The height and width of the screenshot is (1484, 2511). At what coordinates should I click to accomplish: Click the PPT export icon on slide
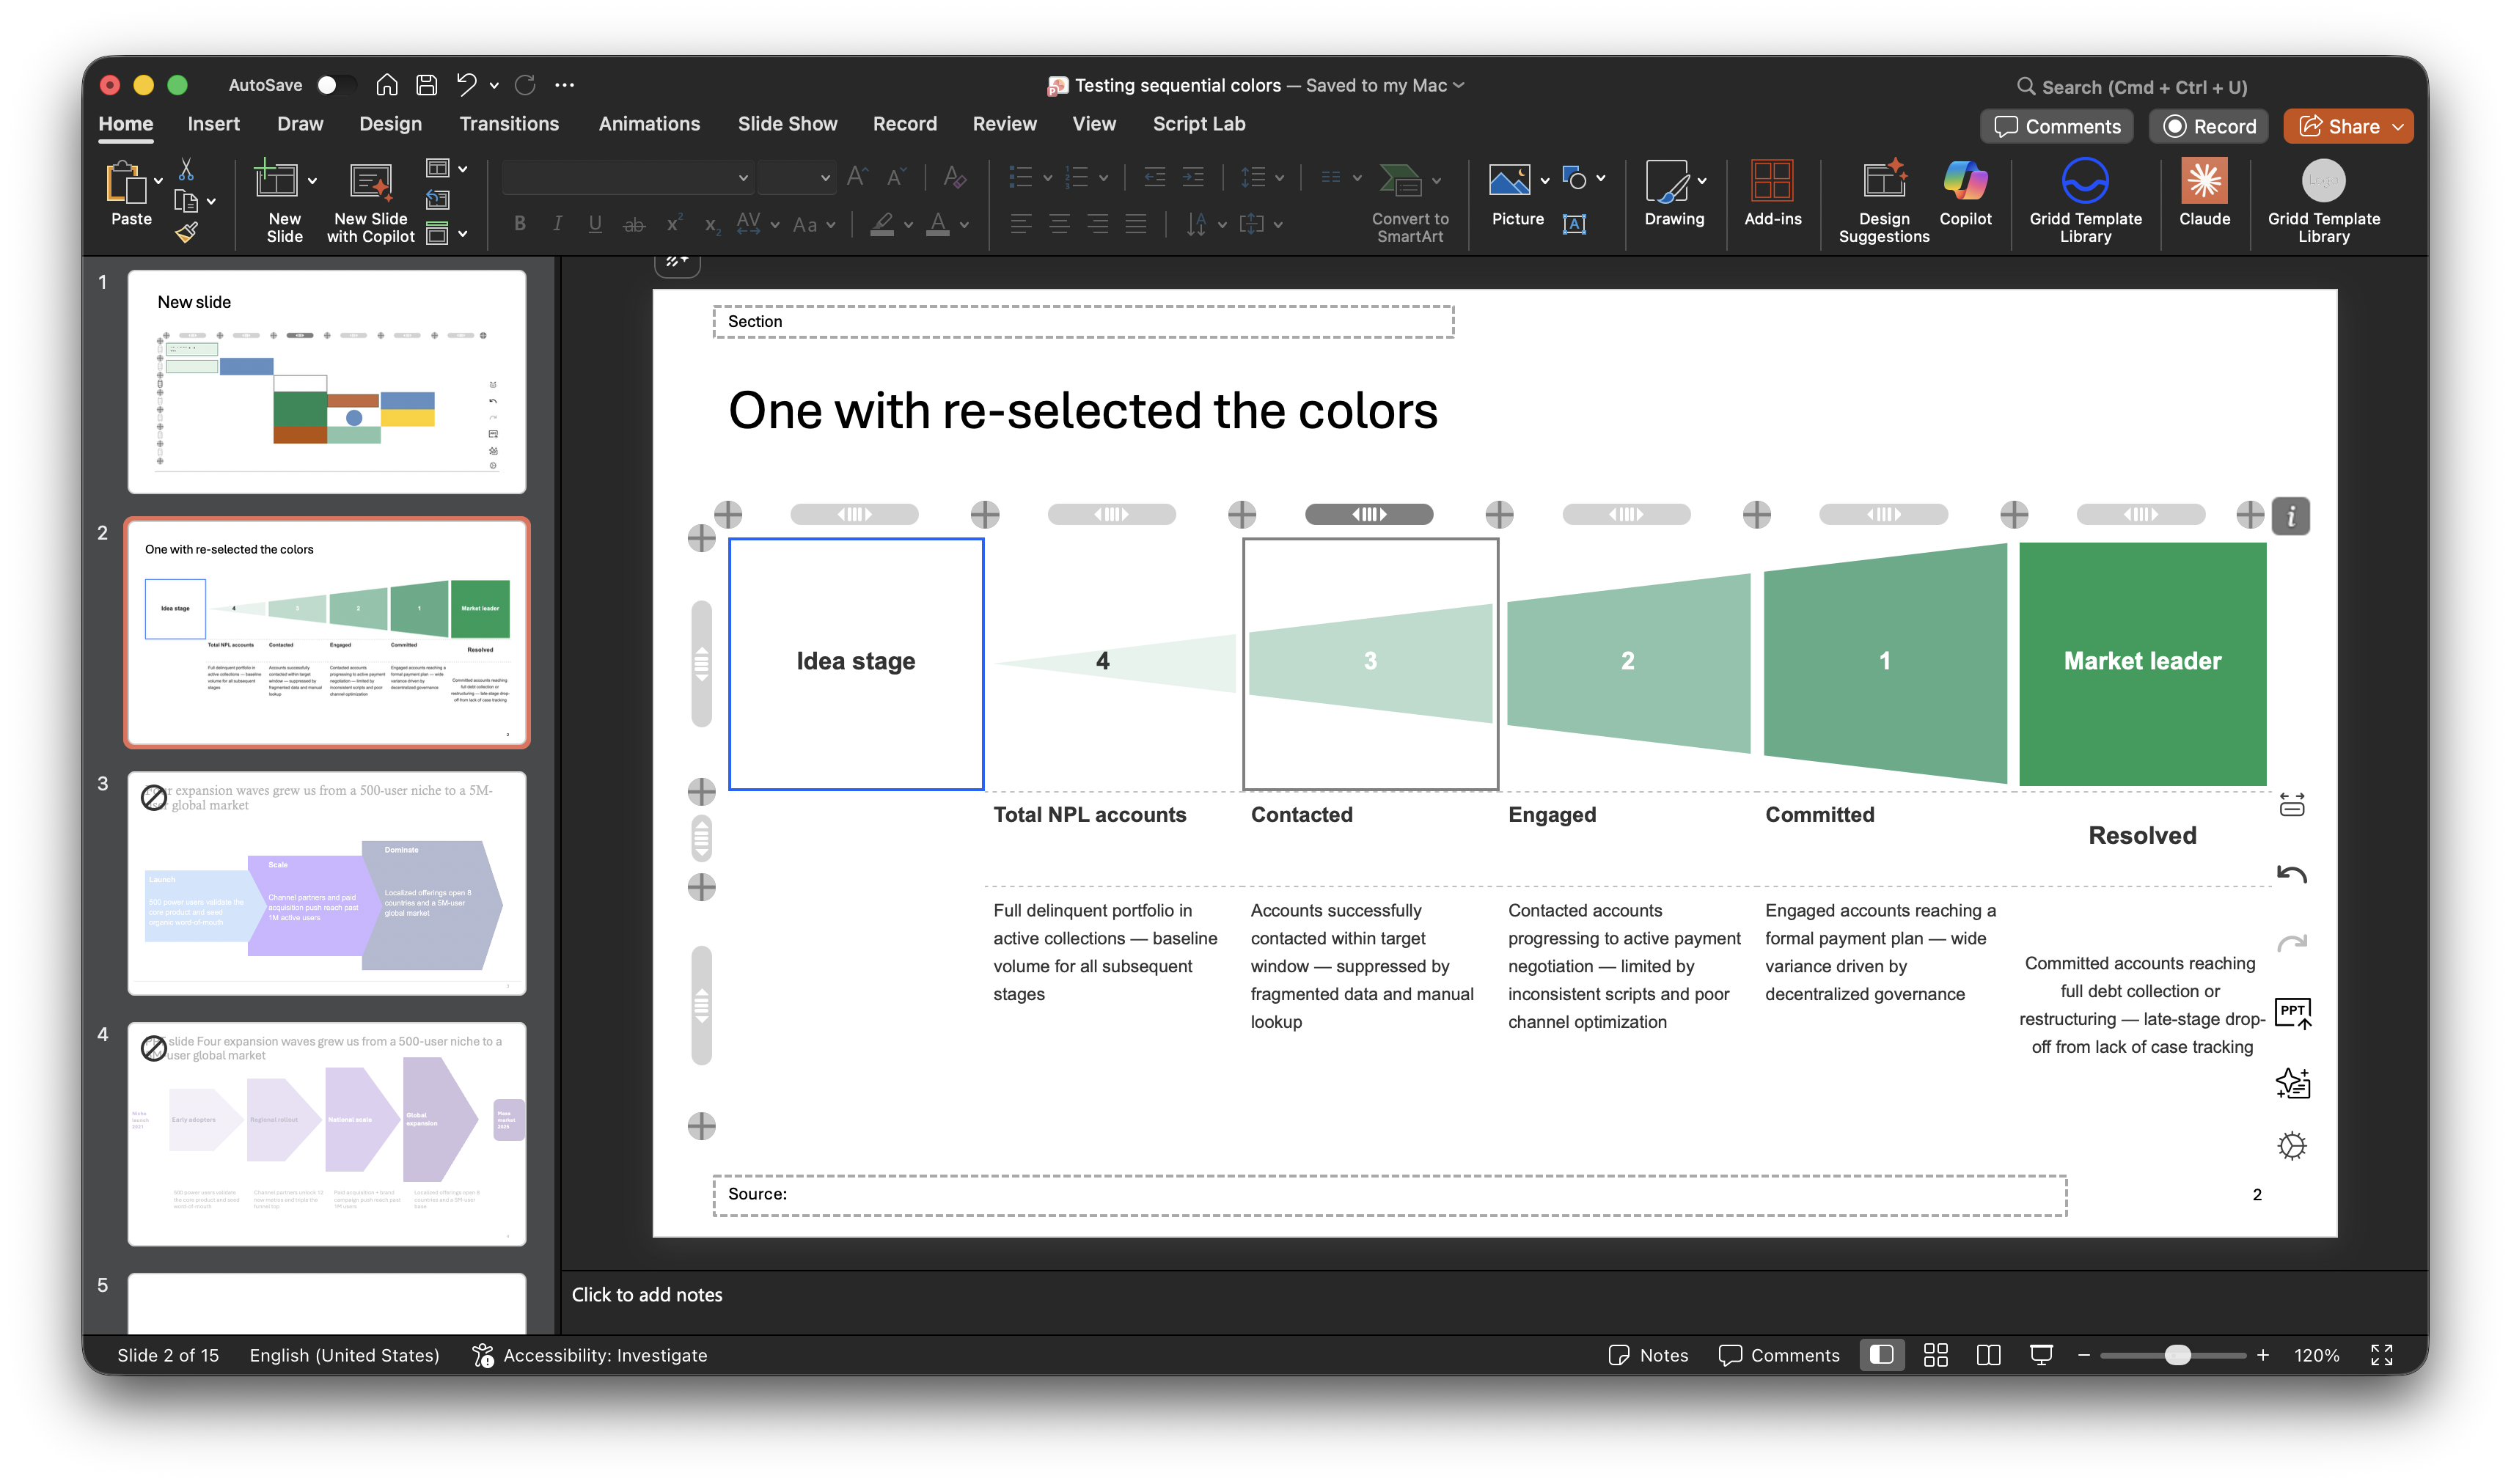[2292, 1013]
